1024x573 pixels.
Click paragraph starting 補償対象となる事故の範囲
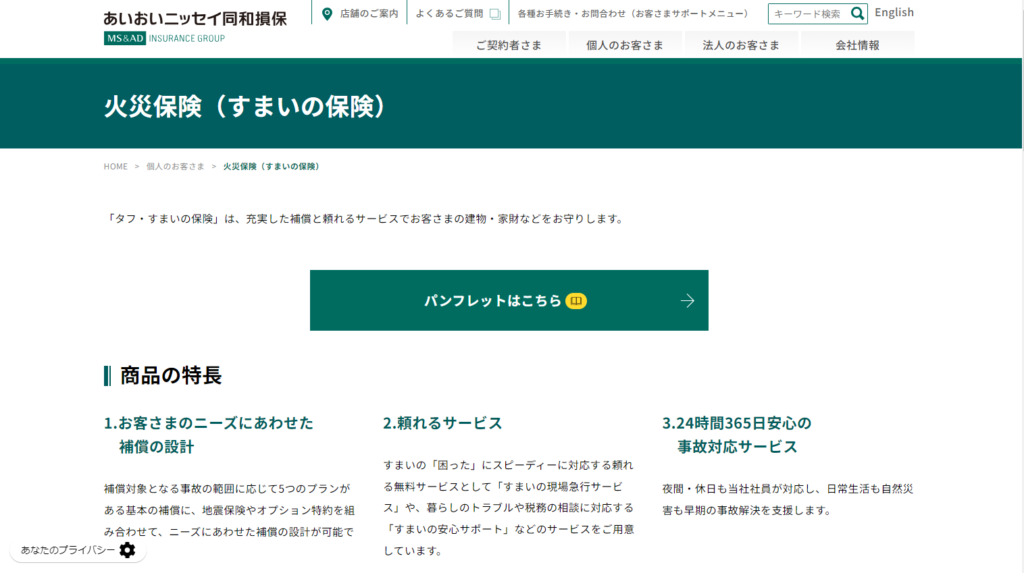point(229,510)
